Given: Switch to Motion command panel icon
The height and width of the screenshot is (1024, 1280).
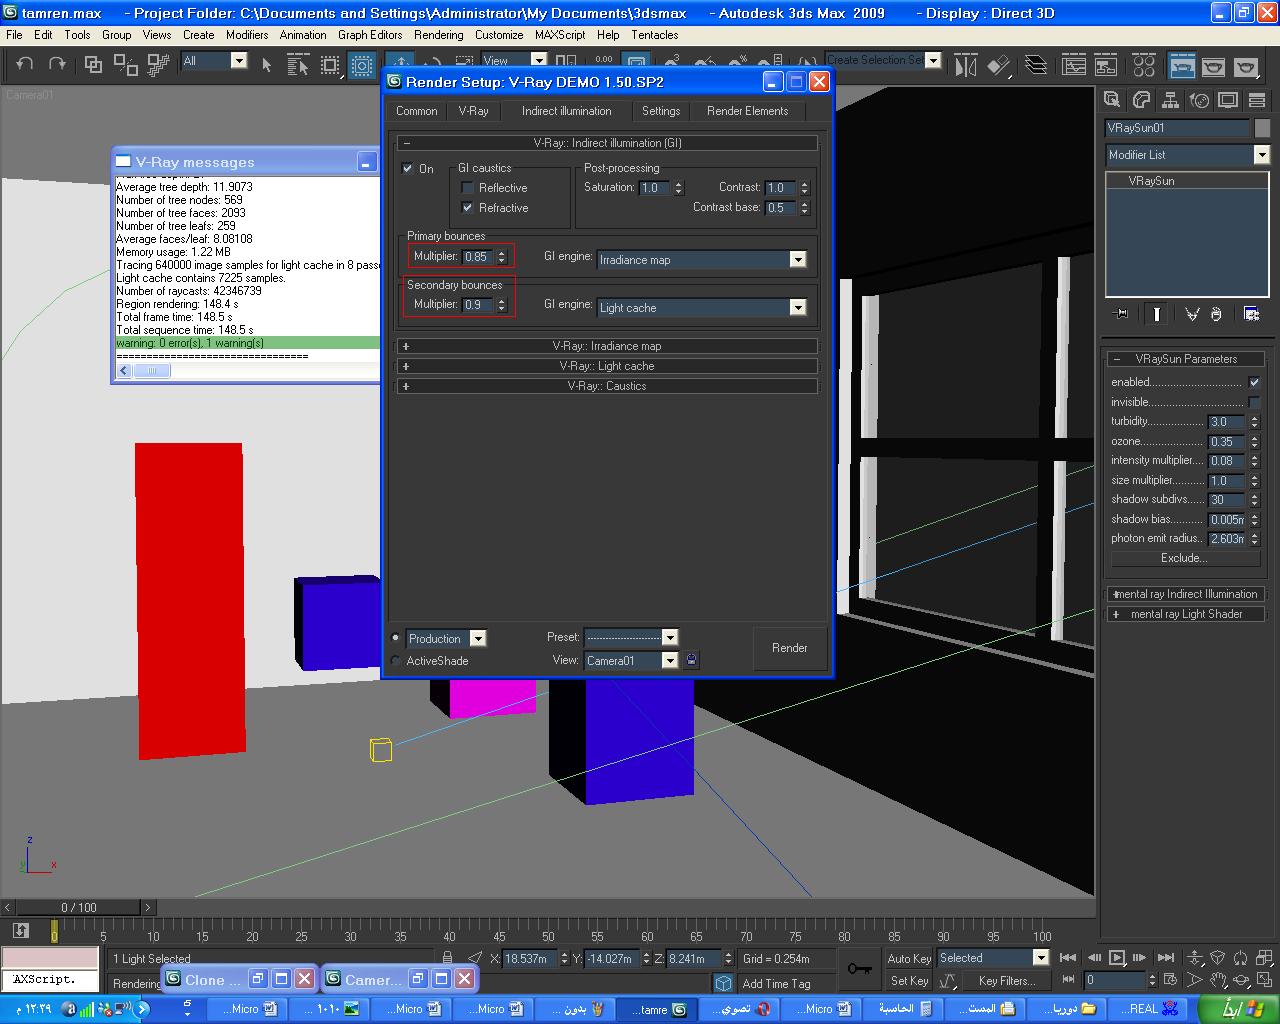Looking at the screenshot, I should (1199, 99).
